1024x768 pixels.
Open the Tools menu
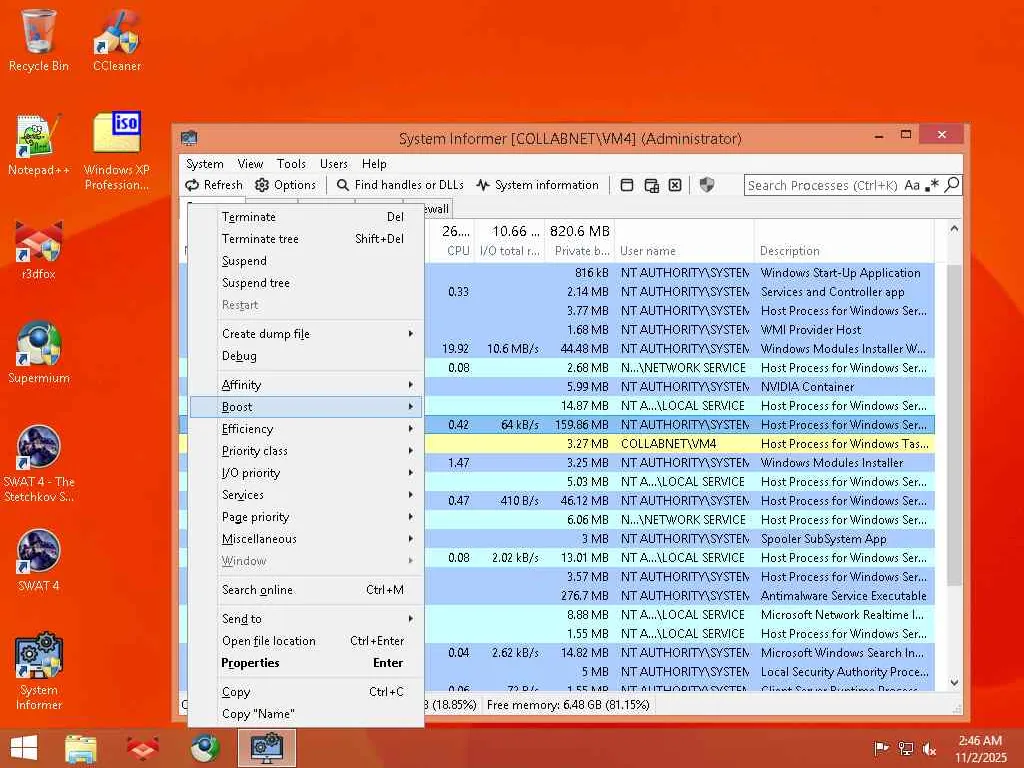coord(291,164)
